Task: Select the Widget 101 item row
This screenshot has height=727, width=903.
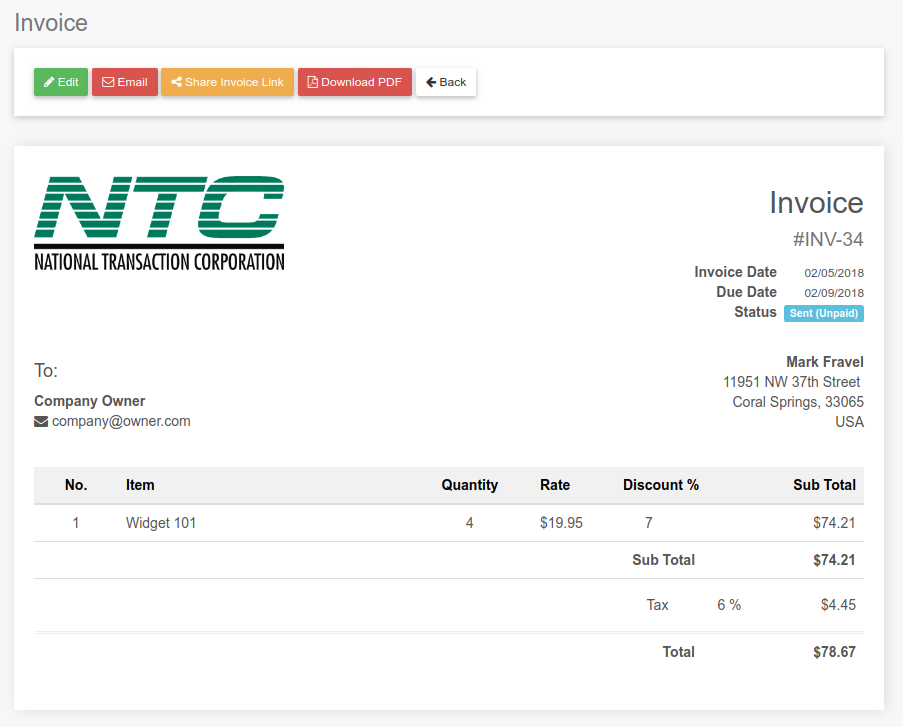Action: [161, 522]
